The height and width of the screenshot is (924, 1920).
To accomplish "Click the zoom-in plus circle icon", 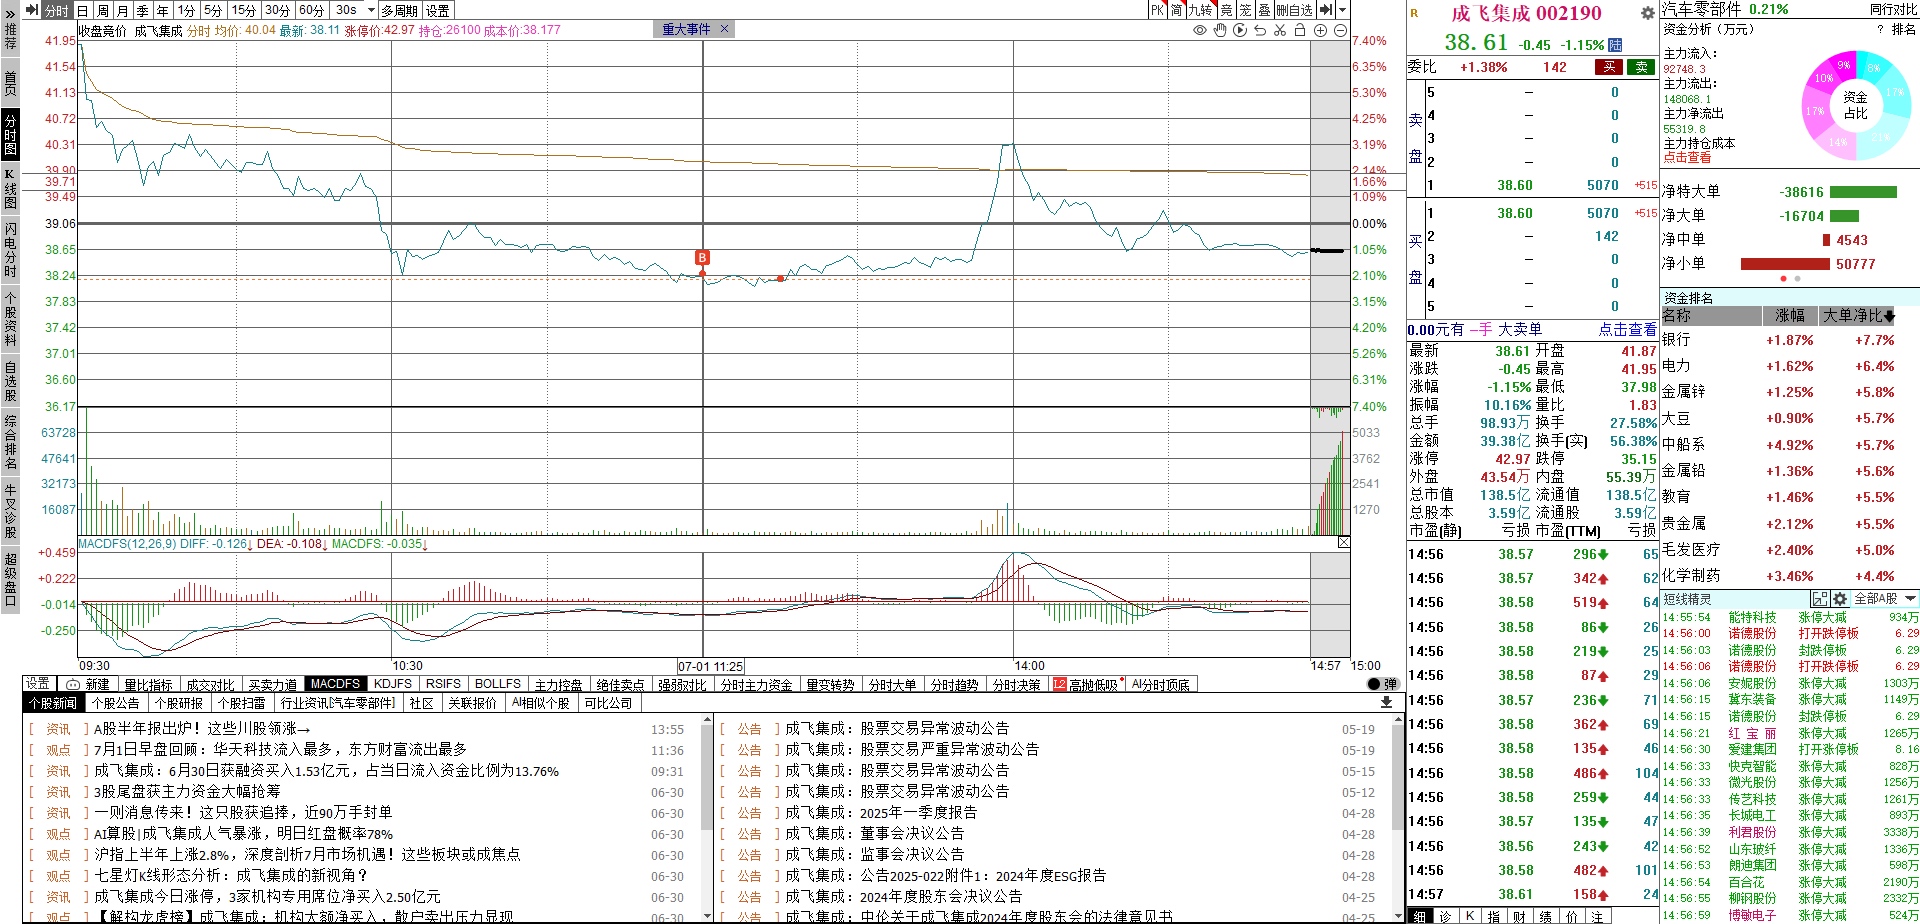I will coord(1320,31).
